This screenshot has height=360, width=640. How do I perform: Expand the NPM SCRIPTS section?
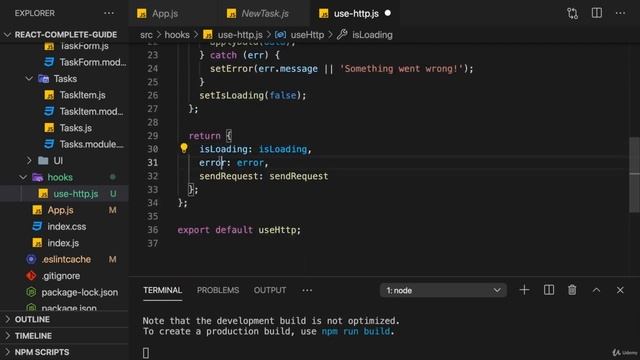tap(7, 352)
